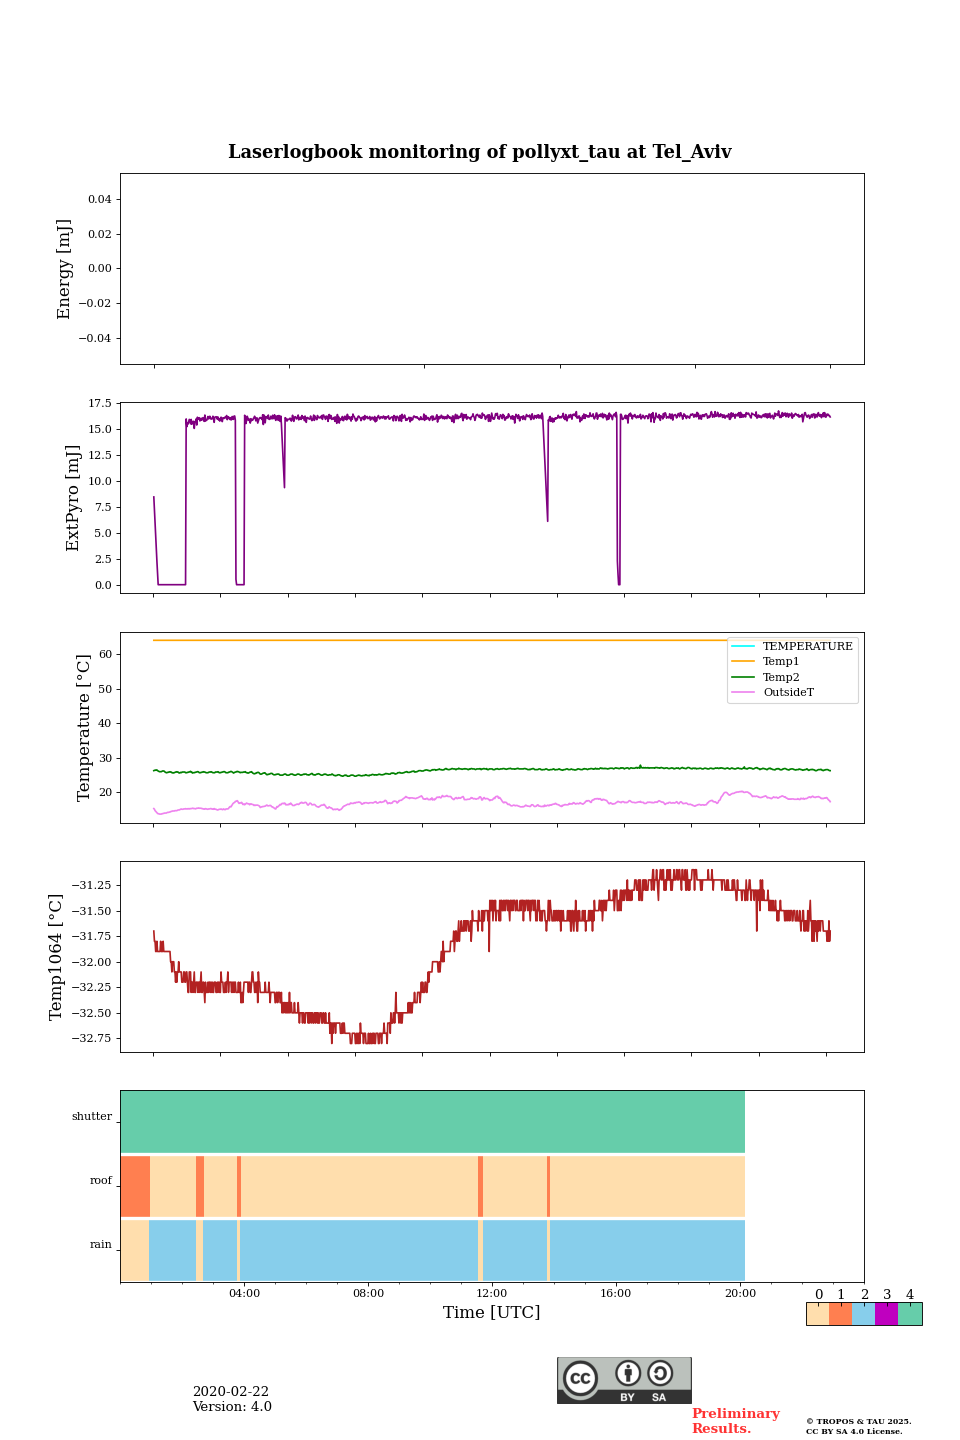Click the shutter row label

tap(92, 1116)
